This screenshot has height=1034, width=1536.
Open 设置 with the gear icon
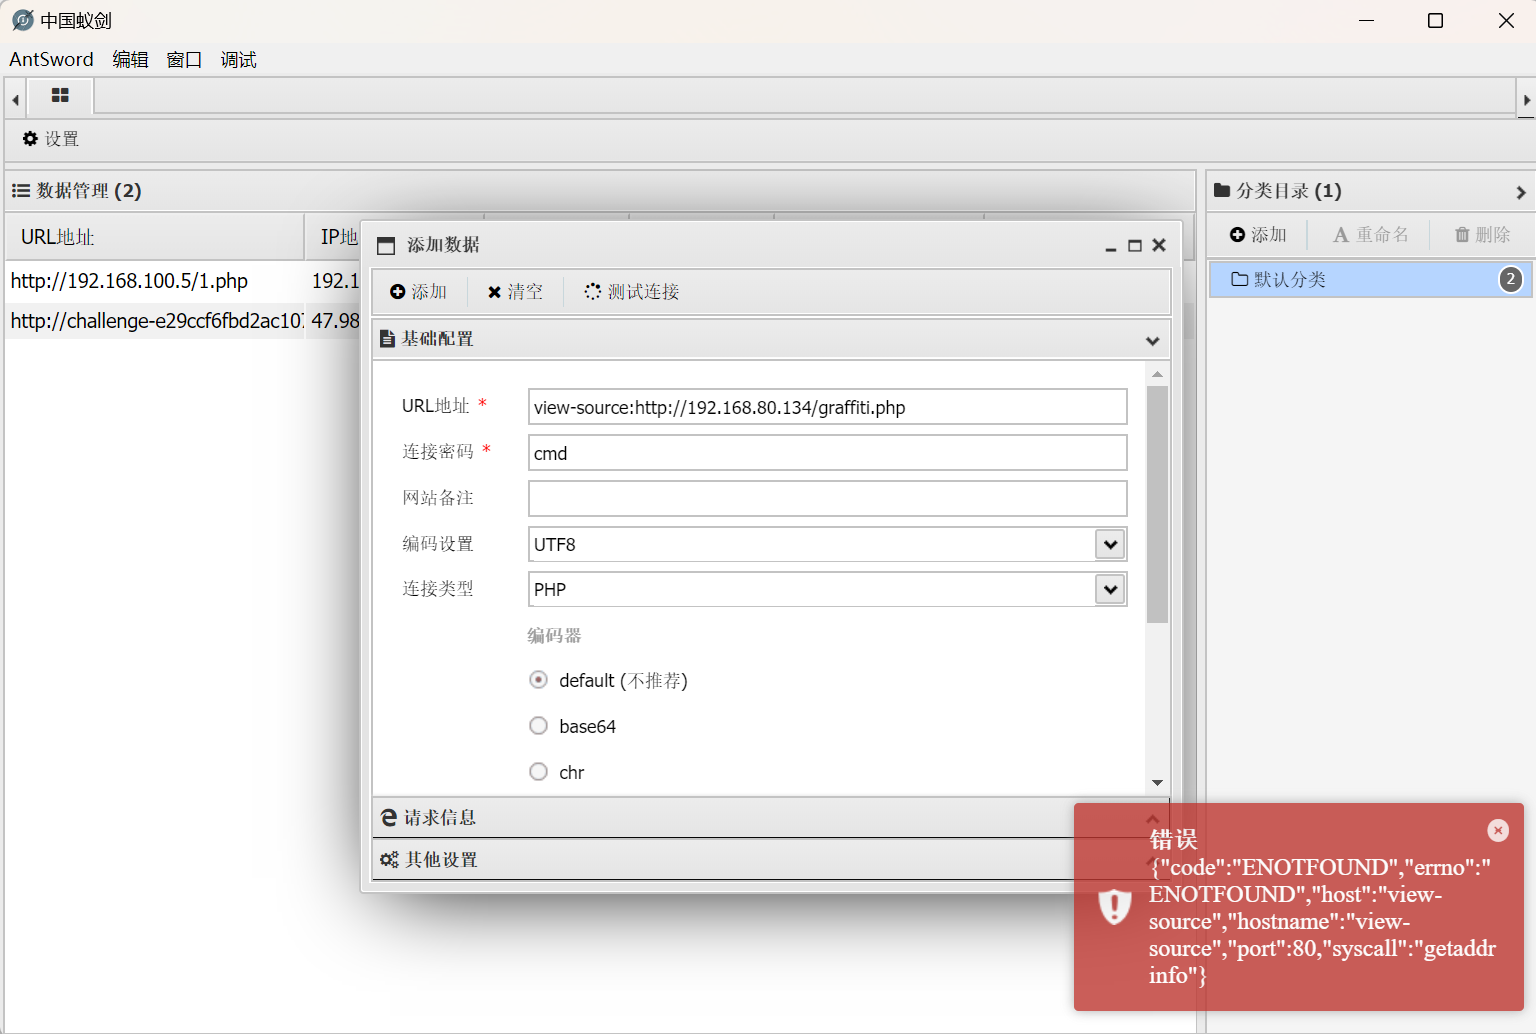[51, 139]
